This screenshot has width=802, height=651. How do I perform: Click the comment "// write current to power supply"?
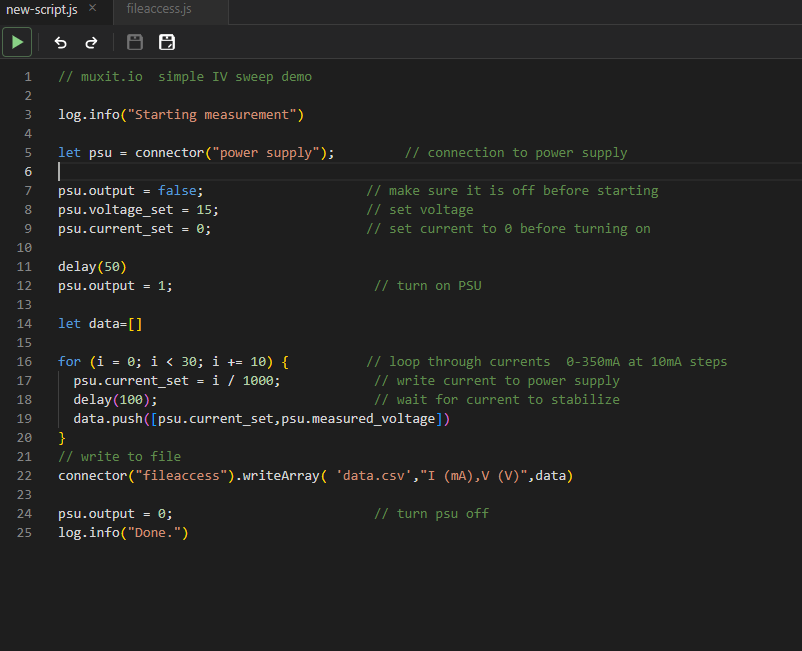click(497, 381)
